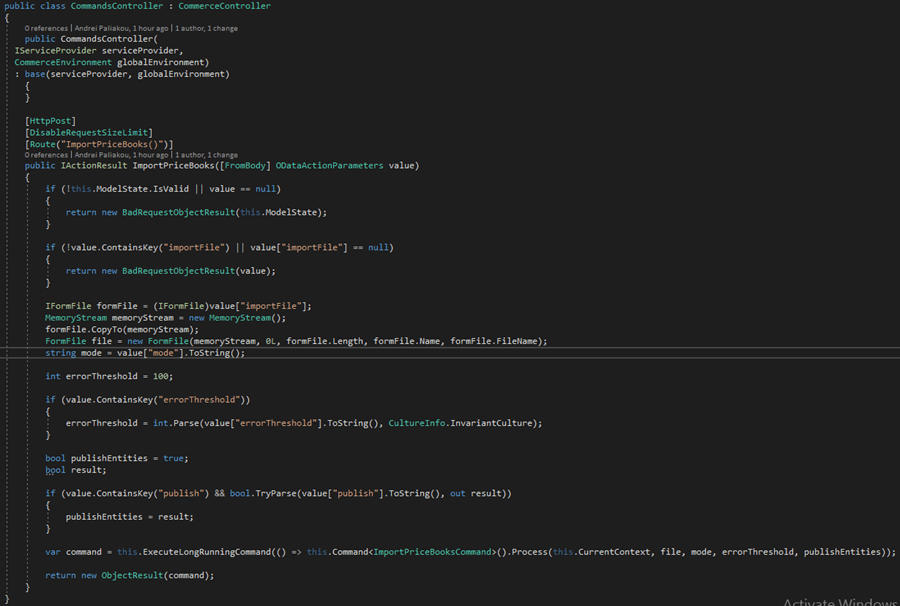The image size is (900, 606).
Task: Click the underlined bool keyword before result
Action: pos(55,470)
